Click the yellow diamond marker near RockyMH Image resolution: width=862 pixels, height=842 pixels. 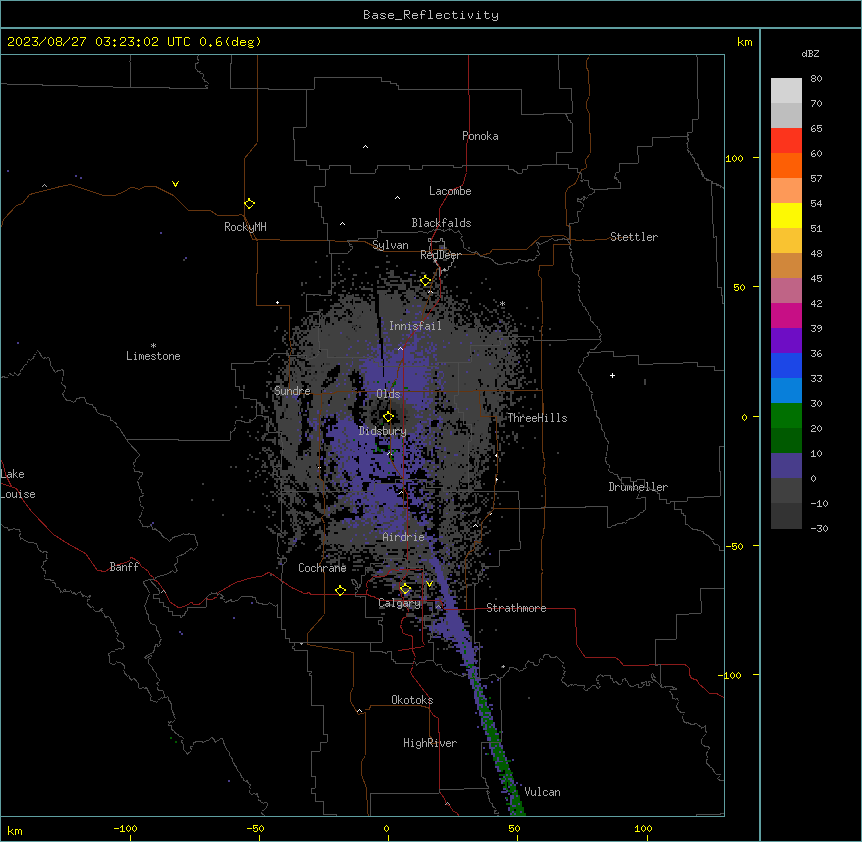(x=250, y=204)
